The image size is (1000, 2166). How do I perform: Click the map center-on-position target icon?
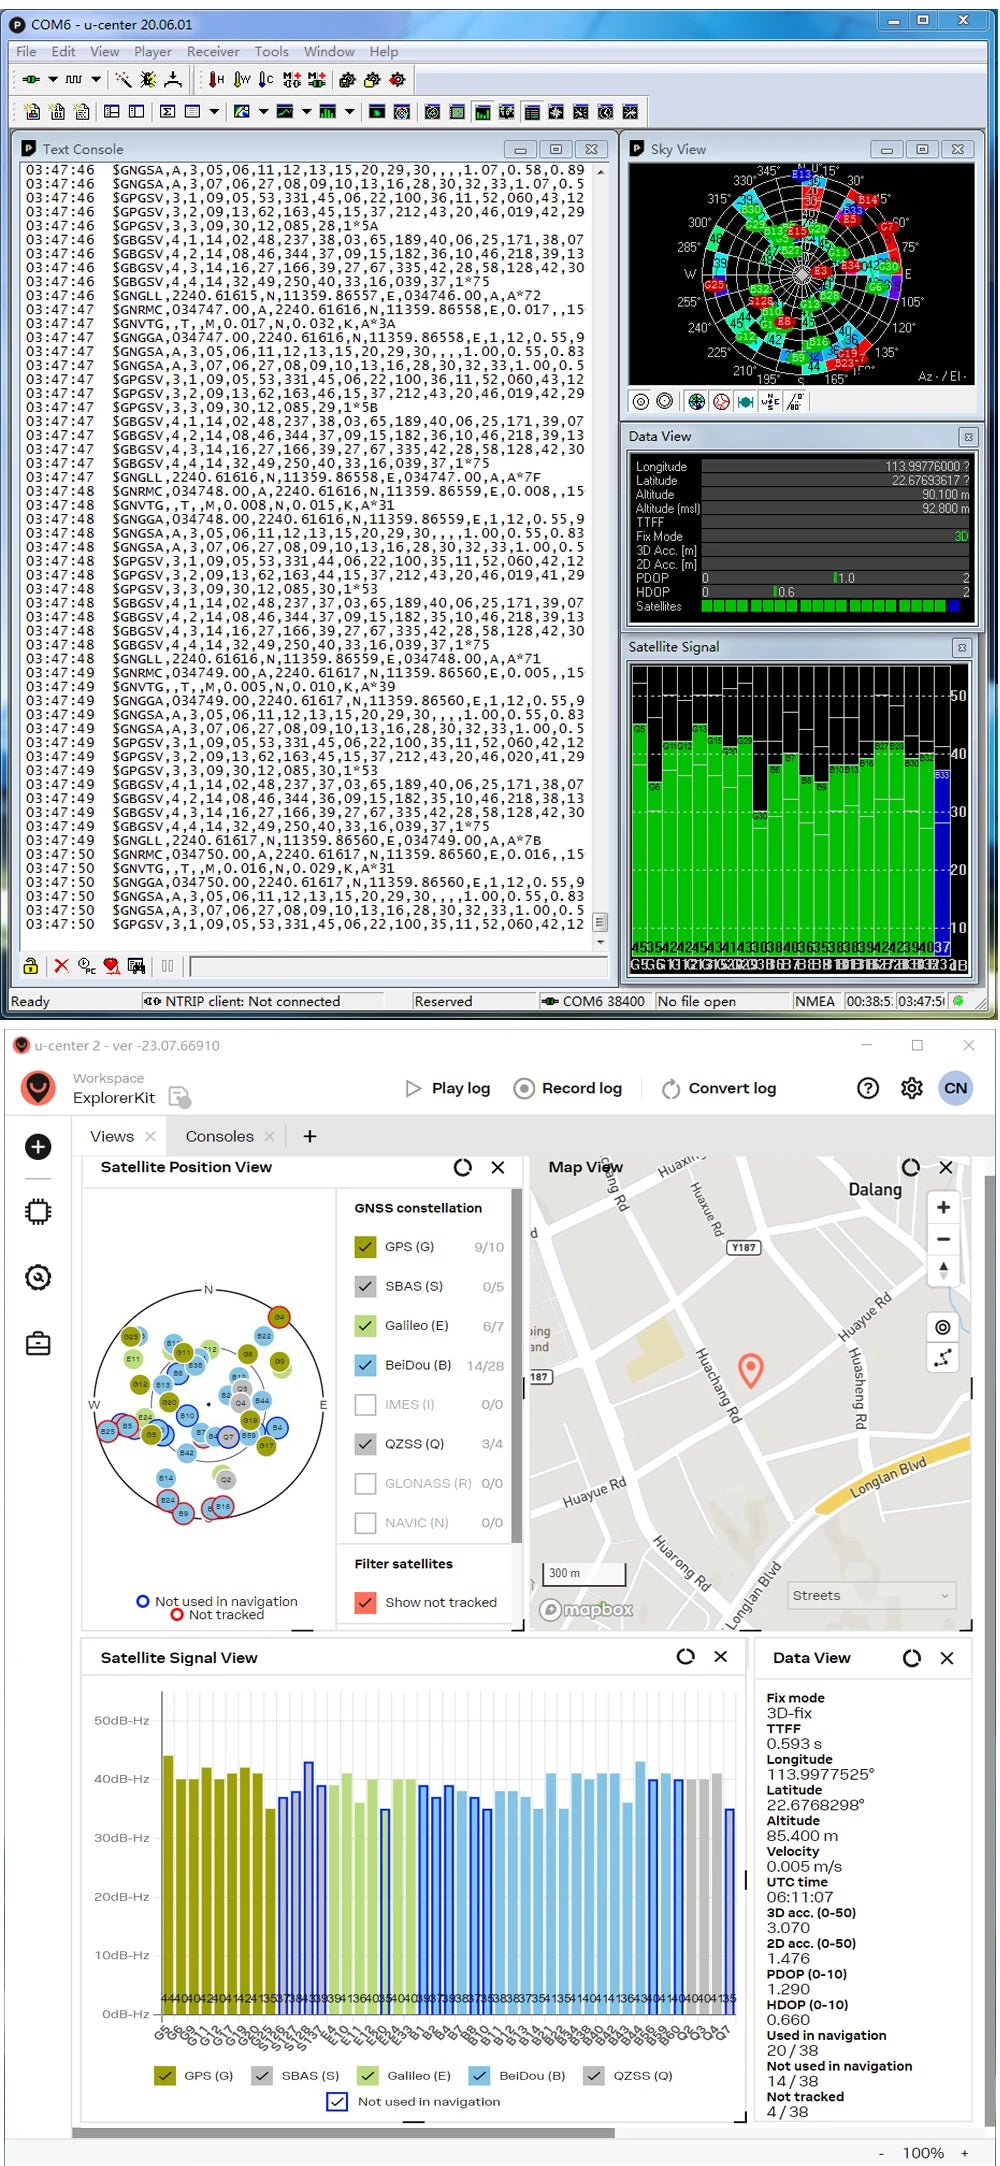[x=943, y=1327]
